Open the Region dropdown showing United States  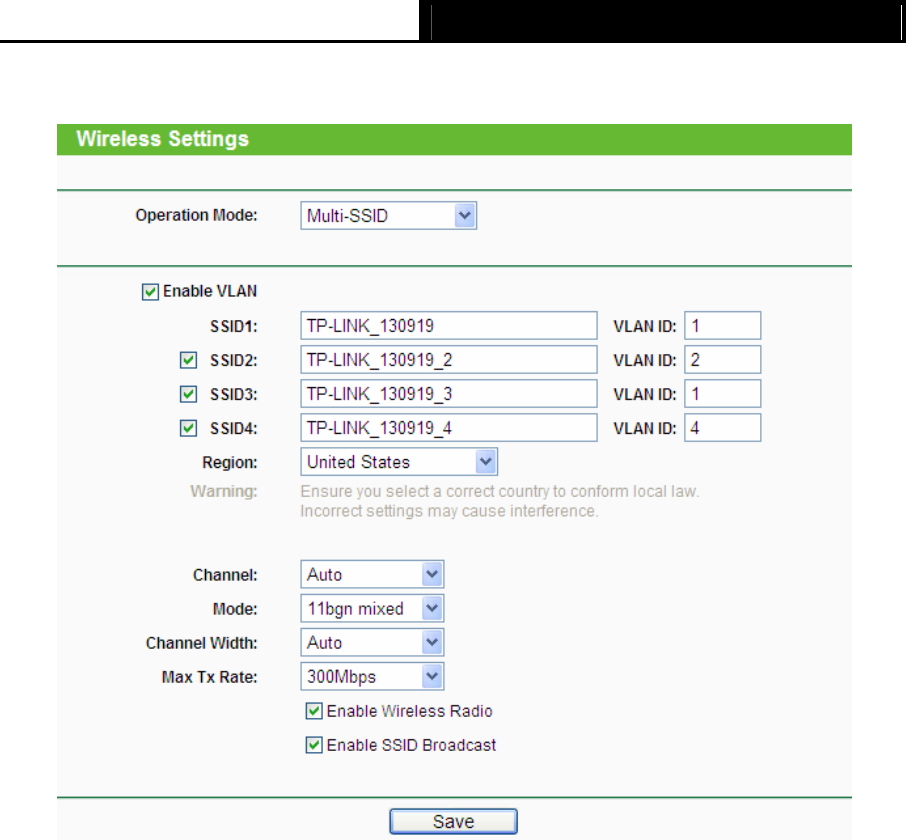click(x=399, y=462)
